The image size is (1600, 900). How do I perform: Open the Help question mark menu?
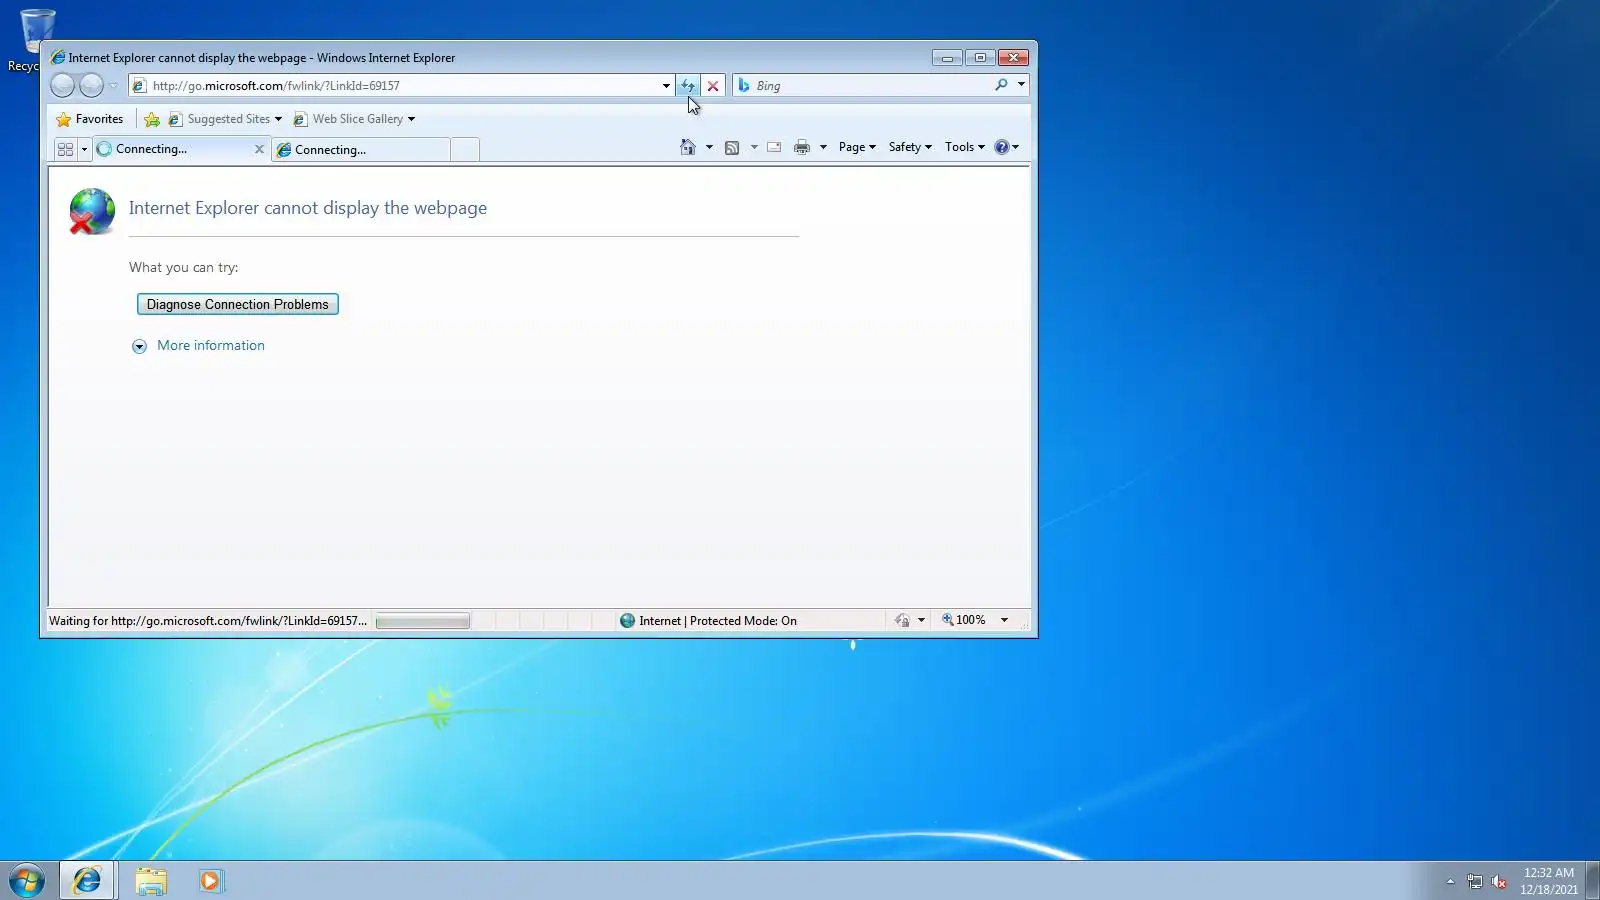[x=1006, y=147]
